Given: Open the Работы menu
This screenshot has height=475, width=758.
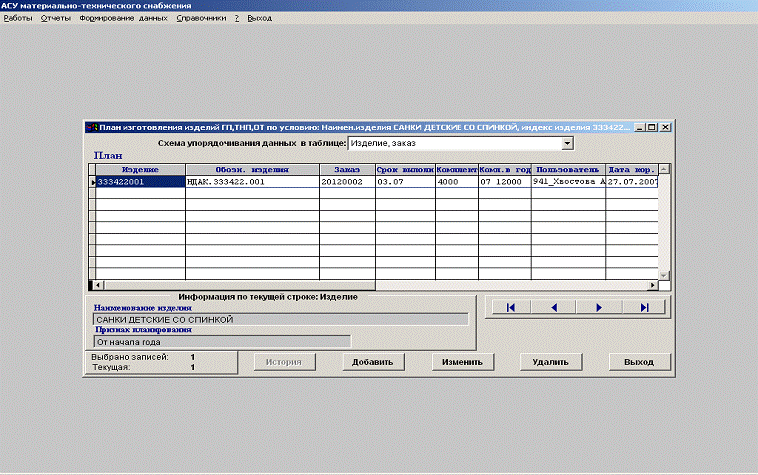Looking at the screenshot, I should [x=18, y=19].
